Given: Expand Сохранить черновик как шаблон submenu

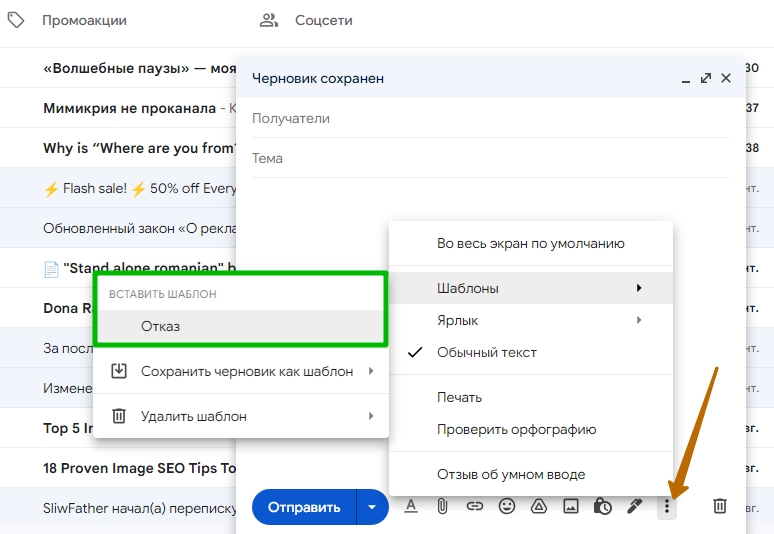Looking at the screenshot, I should [x=241, y=371].
